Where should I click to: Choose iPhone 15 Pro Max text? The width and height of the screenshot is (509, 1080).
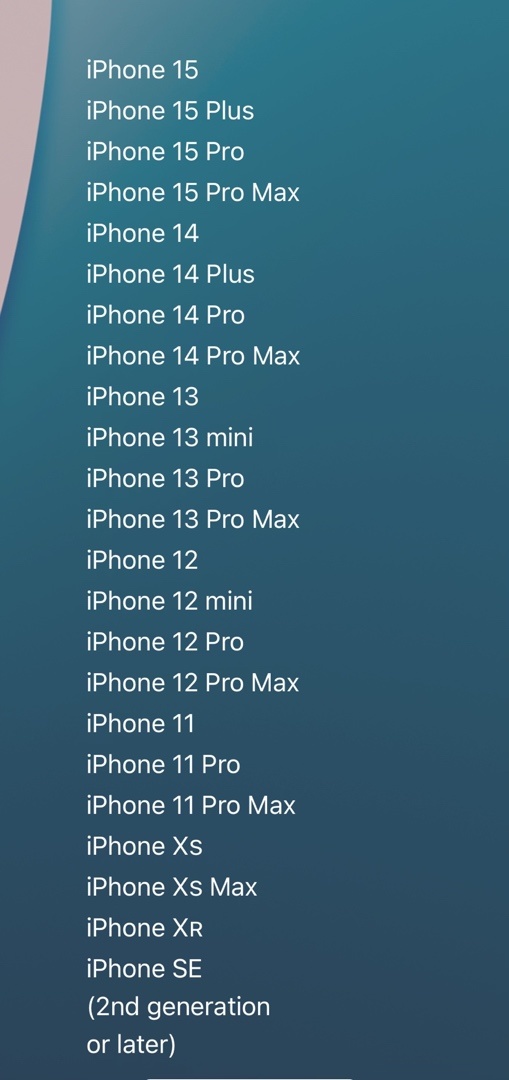click(194, 193)
